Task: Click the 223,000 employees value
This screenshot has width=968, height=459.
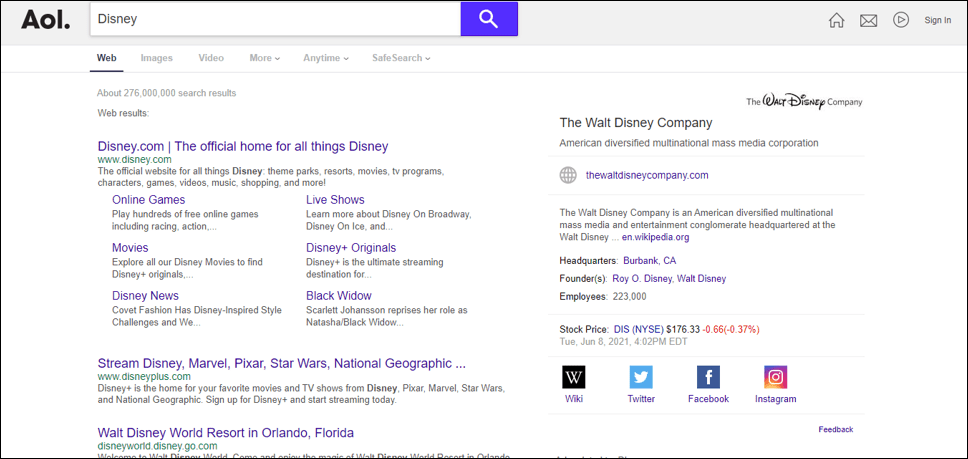Action: [630, 297]
